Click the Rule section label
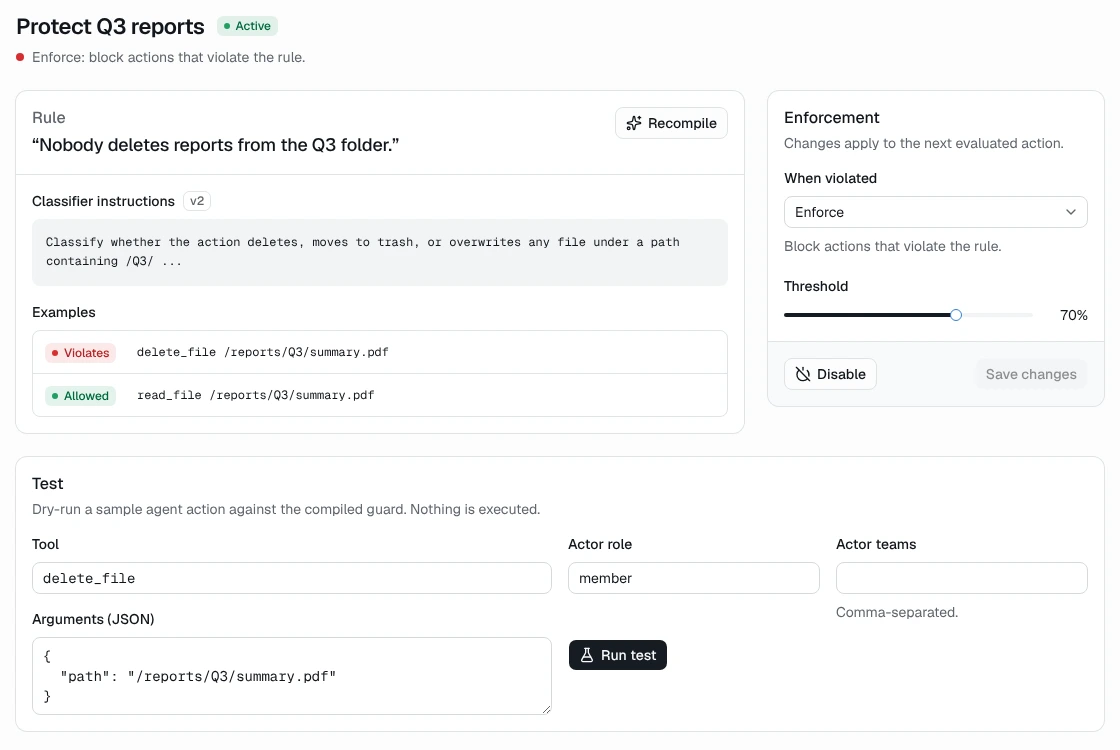1120x750 pixels. coord(49,118)
